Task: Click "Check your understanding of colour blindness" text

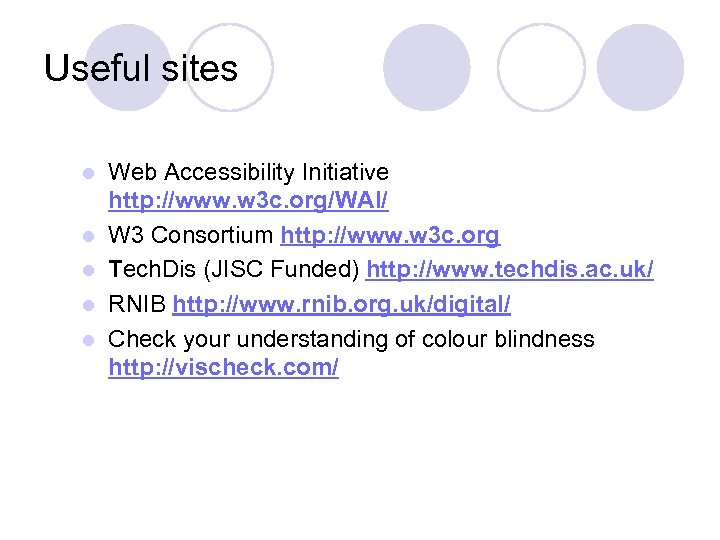Action: pyautogui.click(x=351, y=339)
